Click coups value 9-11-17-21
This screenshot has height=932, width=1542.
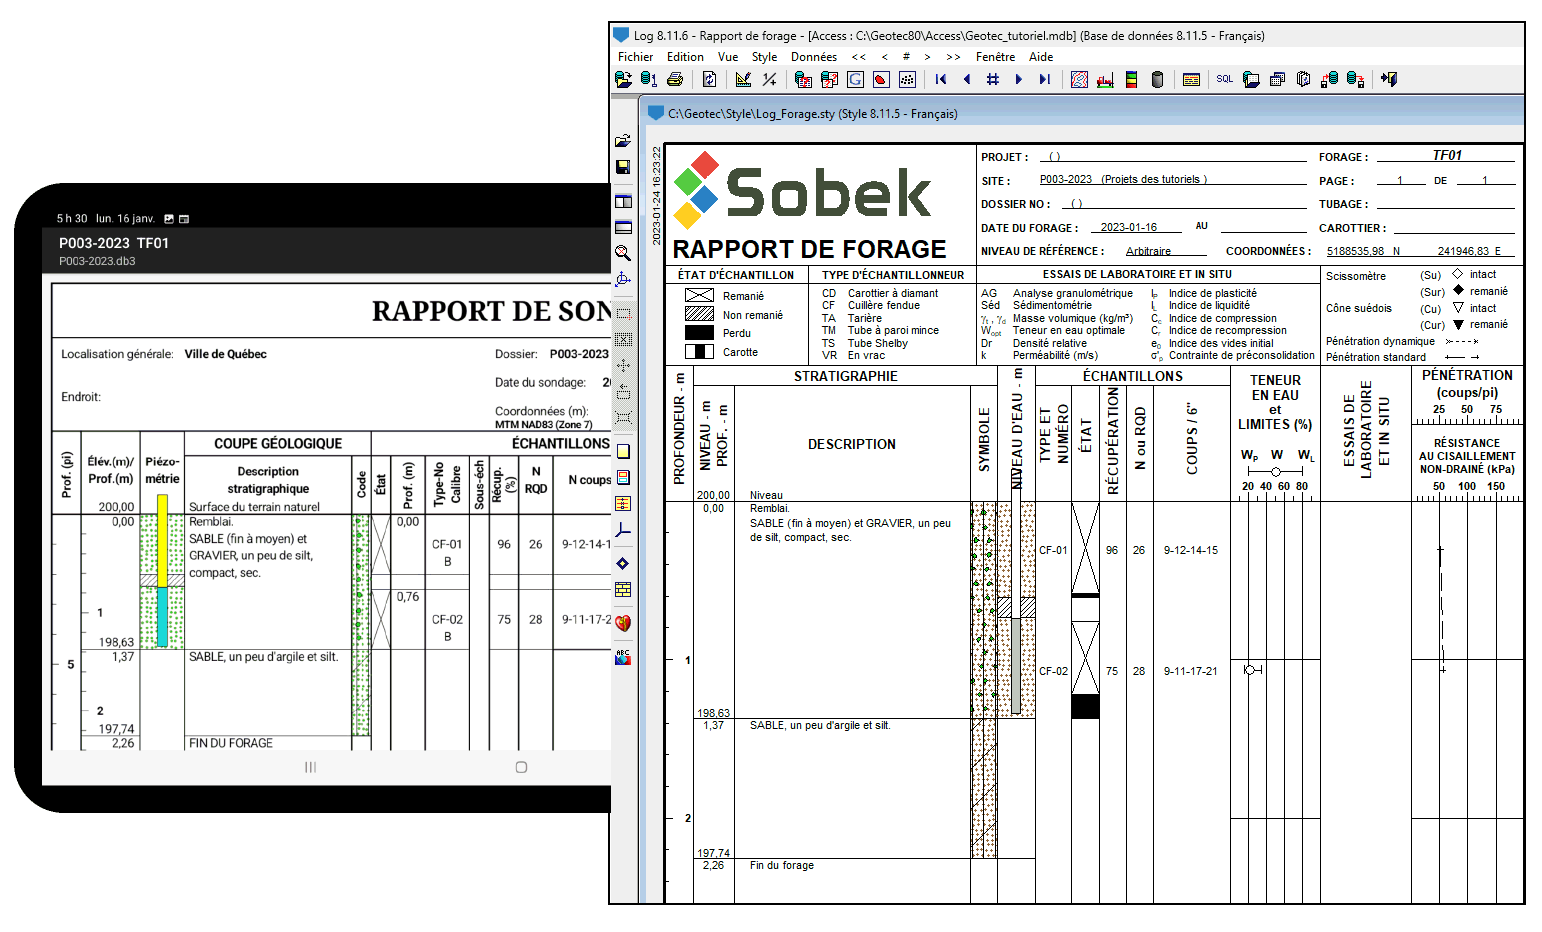pos(1191,671)
